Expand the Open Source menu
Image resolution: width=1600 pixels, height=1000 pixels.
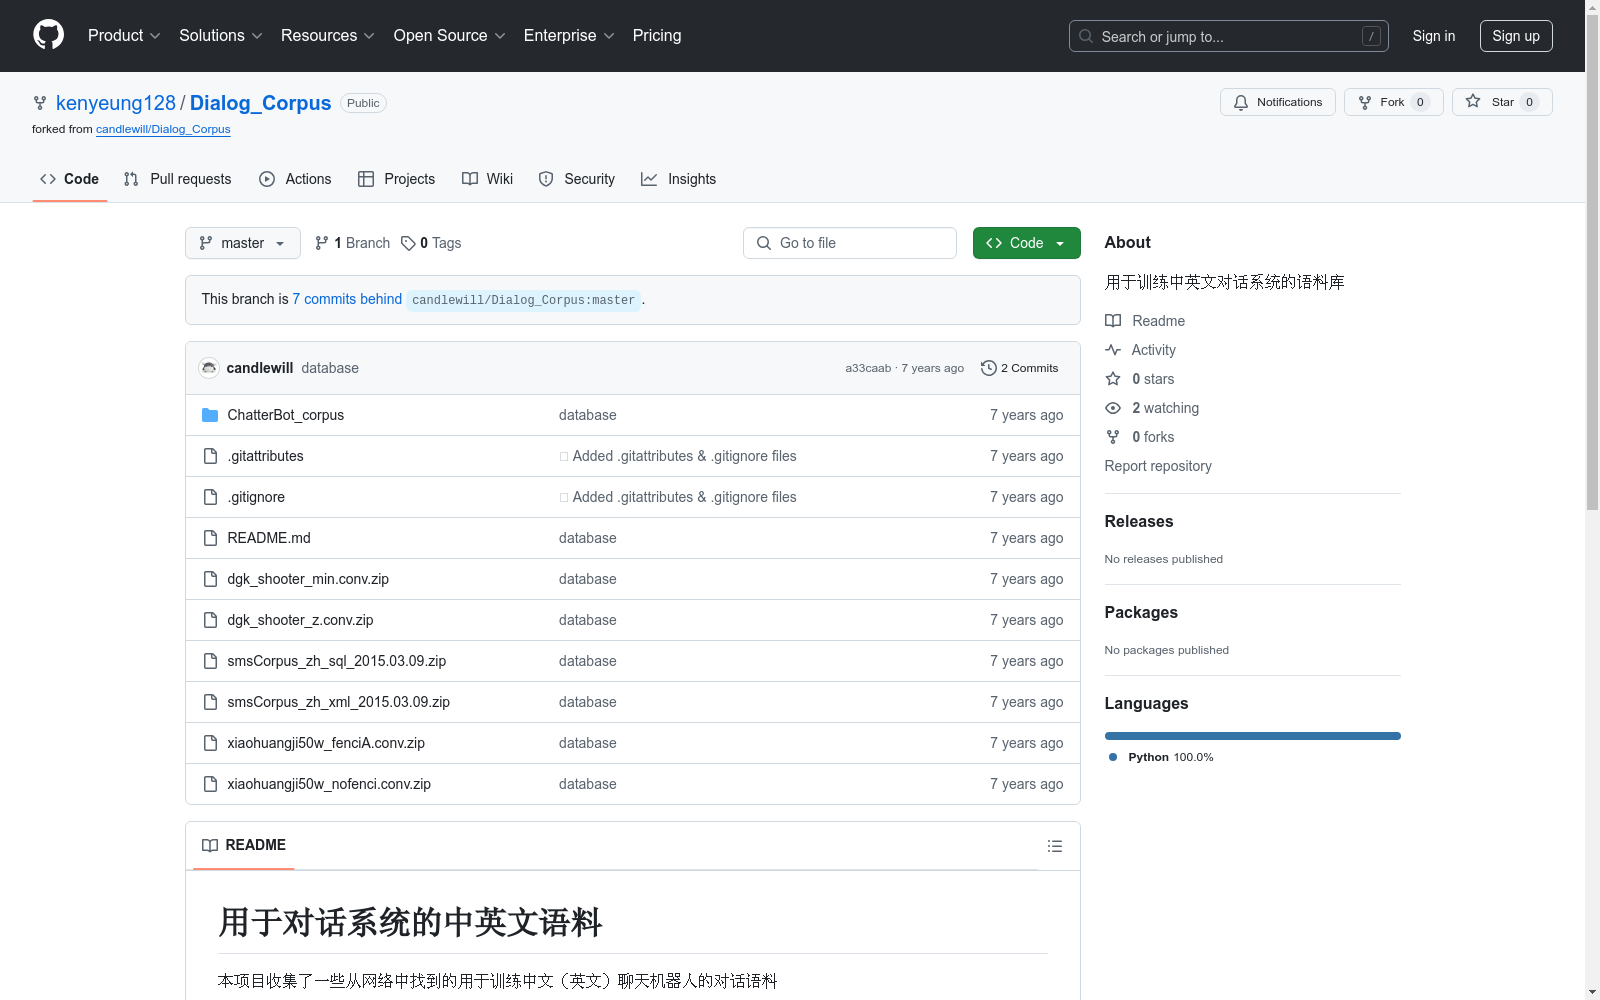[450, 36]
